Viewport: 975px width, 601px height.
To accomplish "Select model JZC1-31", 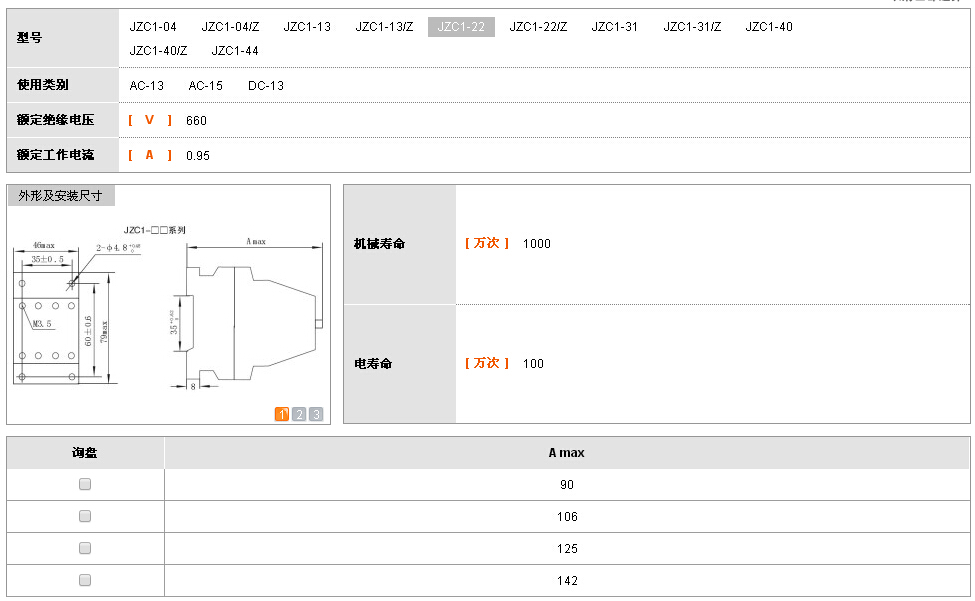I will 614,27.
